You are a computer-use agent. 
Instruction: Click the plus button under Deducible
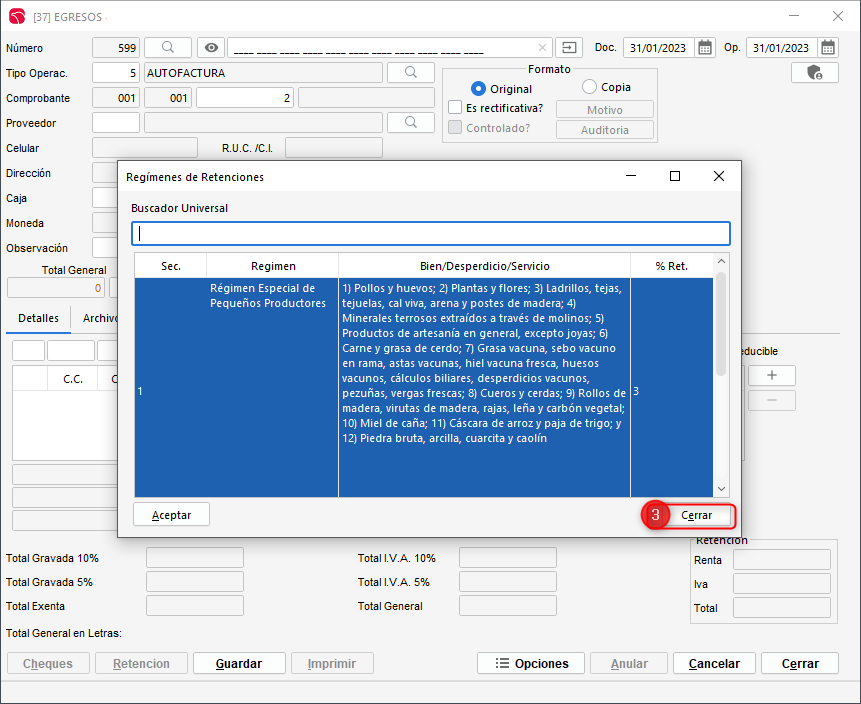click(771, 375)
